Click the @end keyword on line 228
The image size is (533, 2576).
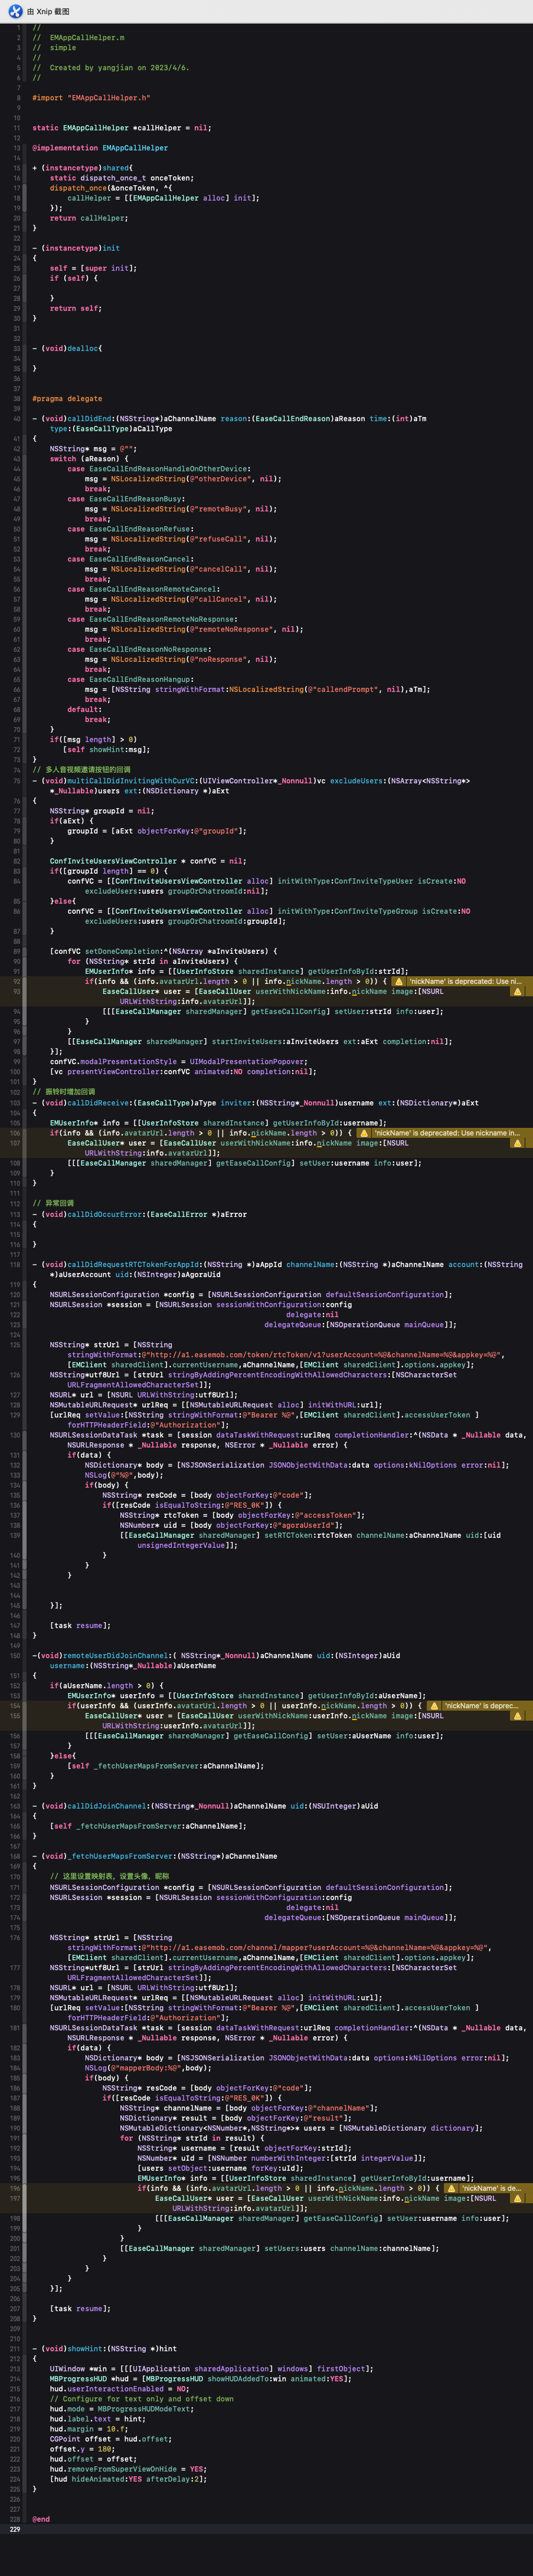41,2547
